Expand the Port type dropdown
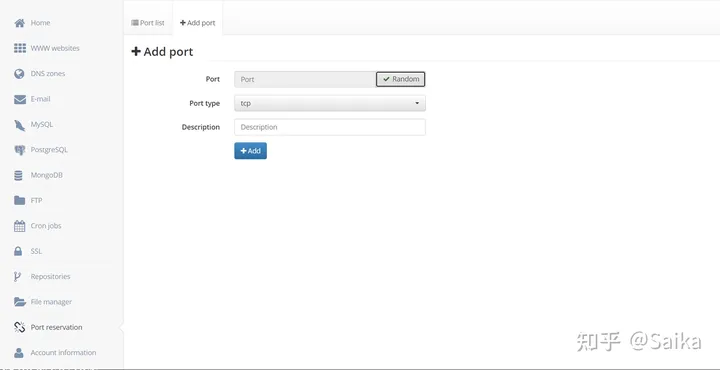Screen dimensions: 720x370 click(x=330, y=103)
